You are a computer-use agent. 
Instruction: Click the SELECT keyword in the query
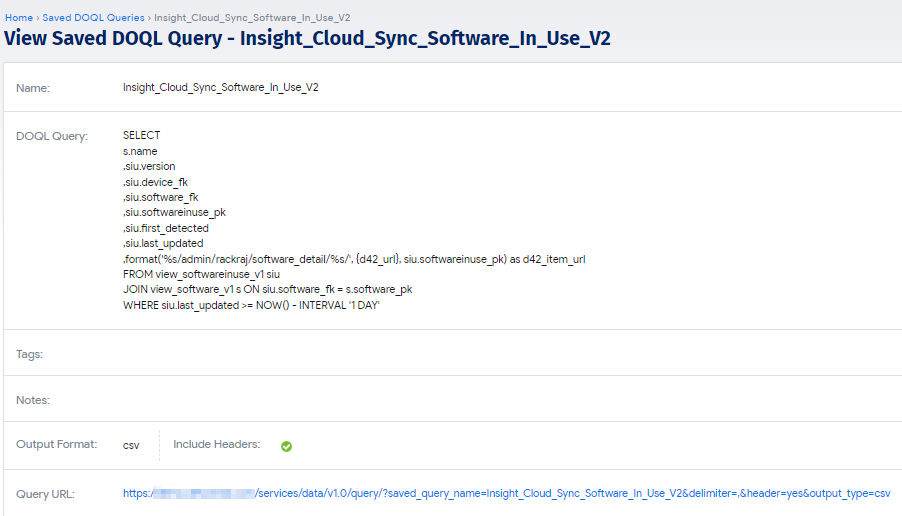(141, 135)
